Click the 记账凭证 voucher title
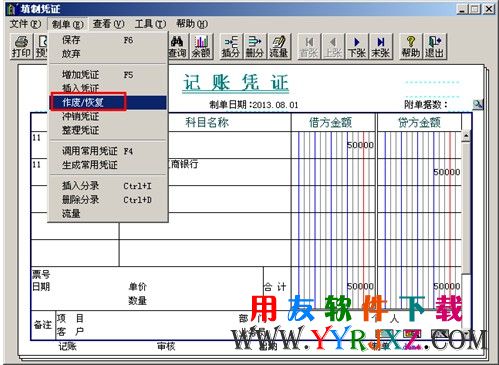This screenshot has width=499, height=365. pos(236,82)
